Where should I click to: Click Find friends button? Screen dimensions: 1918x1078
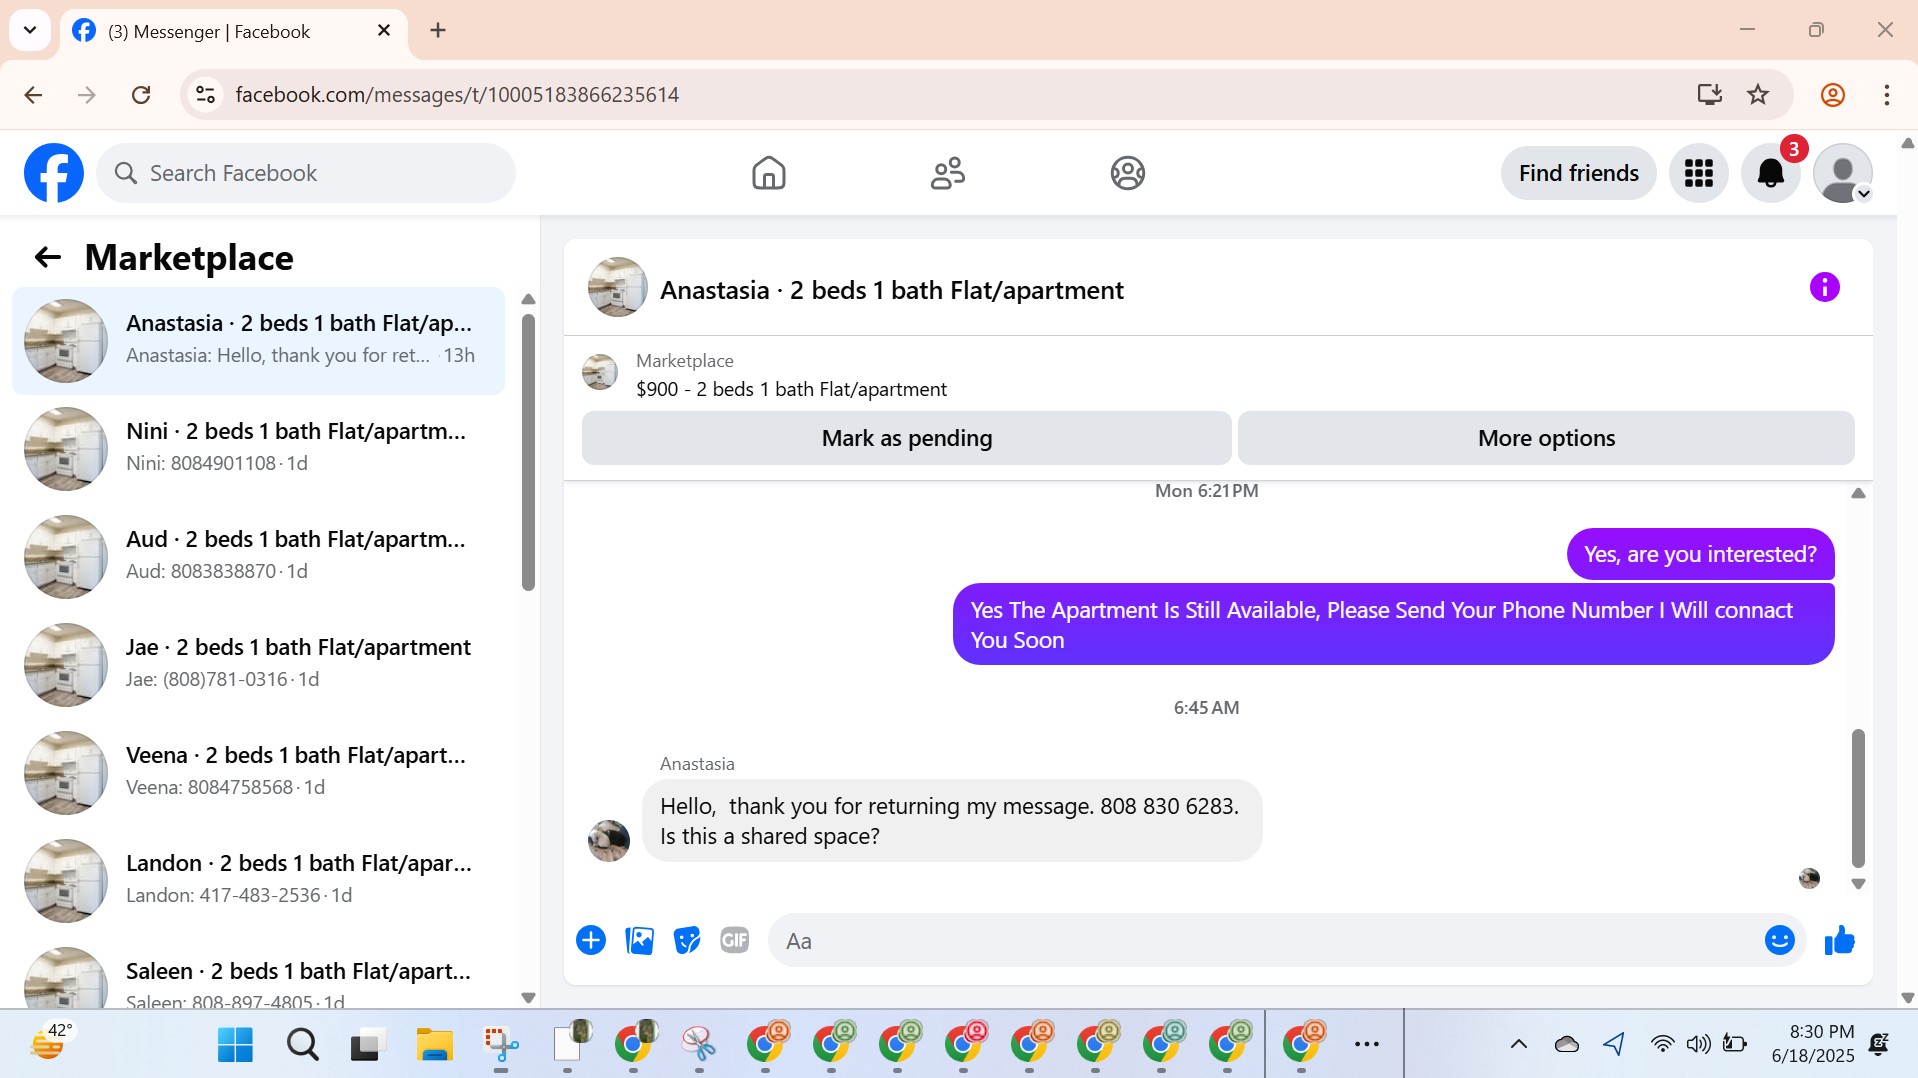[1578, 173]
